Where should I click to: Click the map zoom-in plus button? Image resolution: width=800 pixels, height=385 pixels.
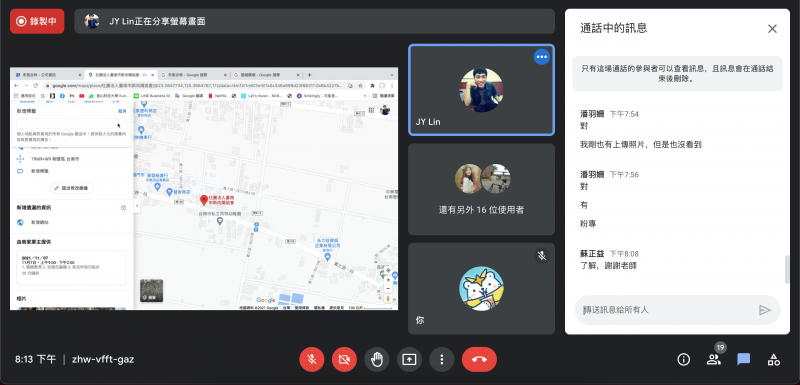[x=389, y=280]
